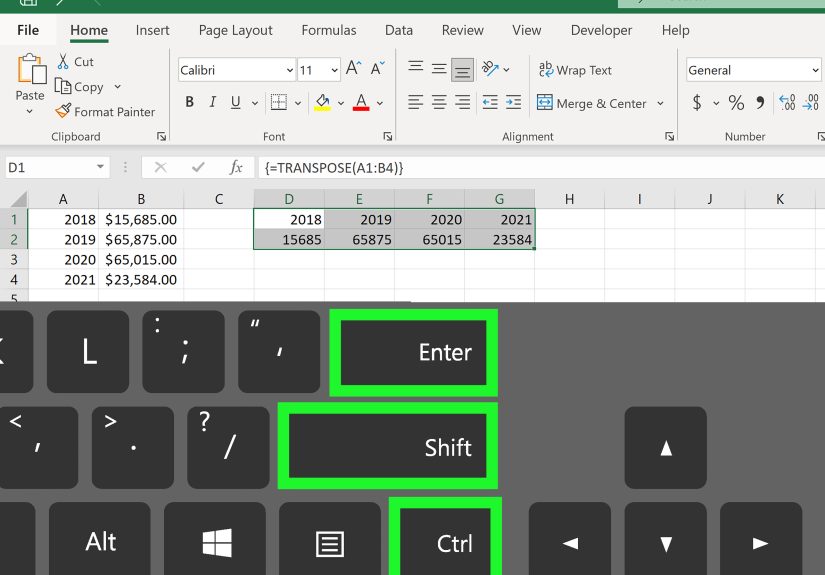
Task: Open Alignment settings dialog launcher
Action: [x=669, y=137]
